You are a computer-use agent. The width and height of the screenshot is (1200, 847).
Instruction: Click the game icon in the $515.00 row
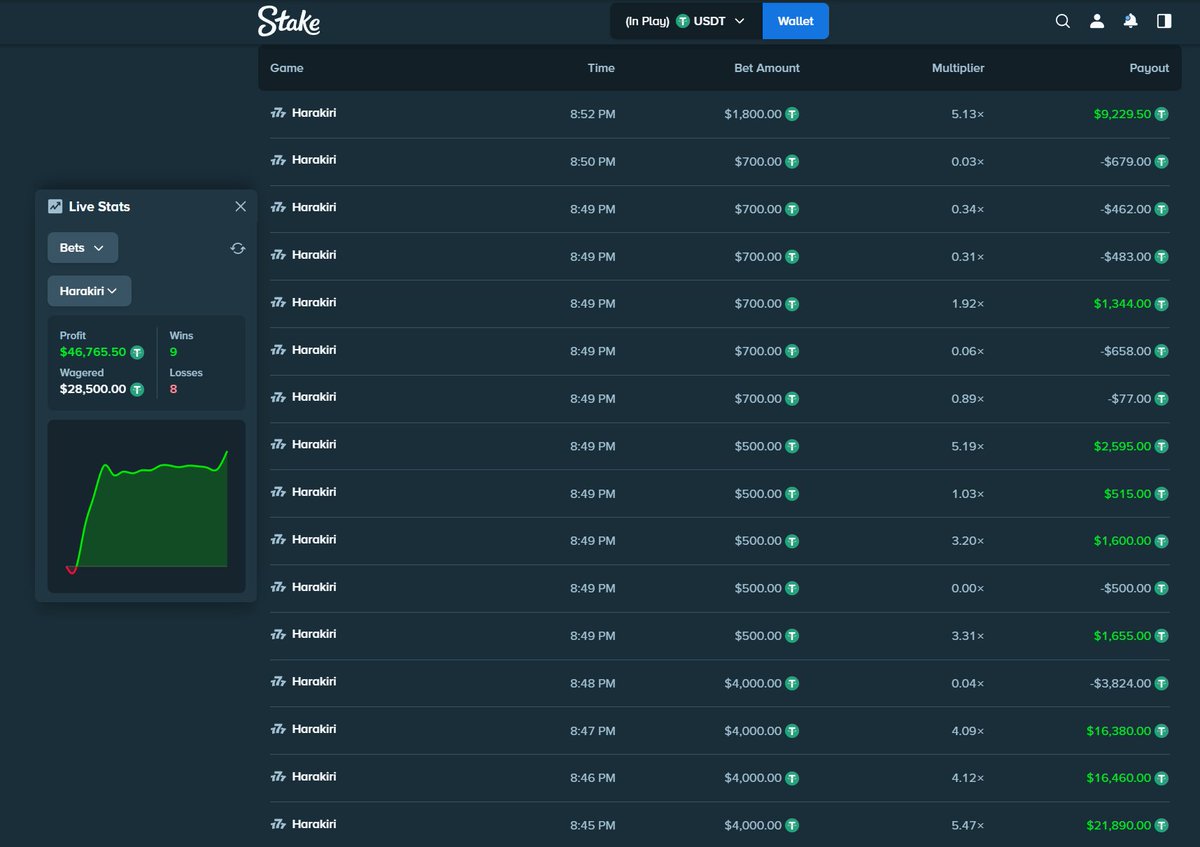click(x=278, y=493)
